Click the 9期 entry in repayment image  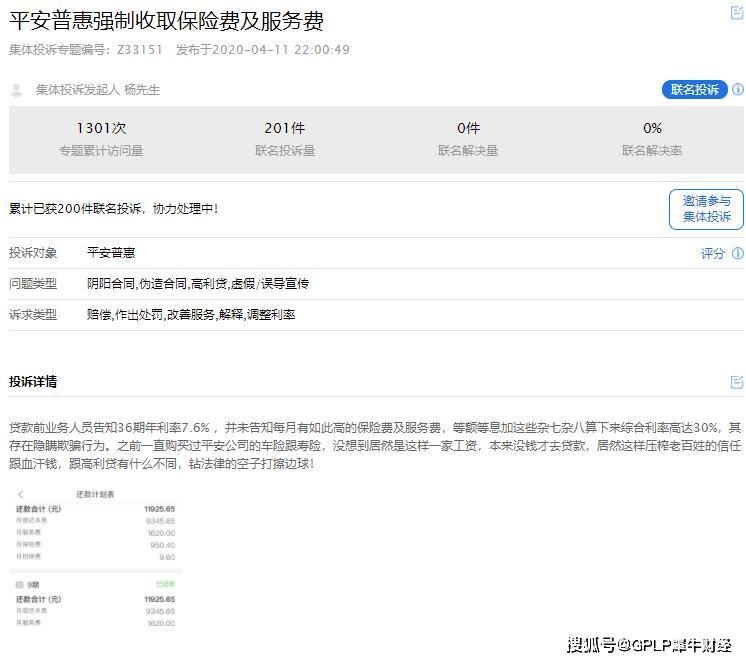coord(33,584)
